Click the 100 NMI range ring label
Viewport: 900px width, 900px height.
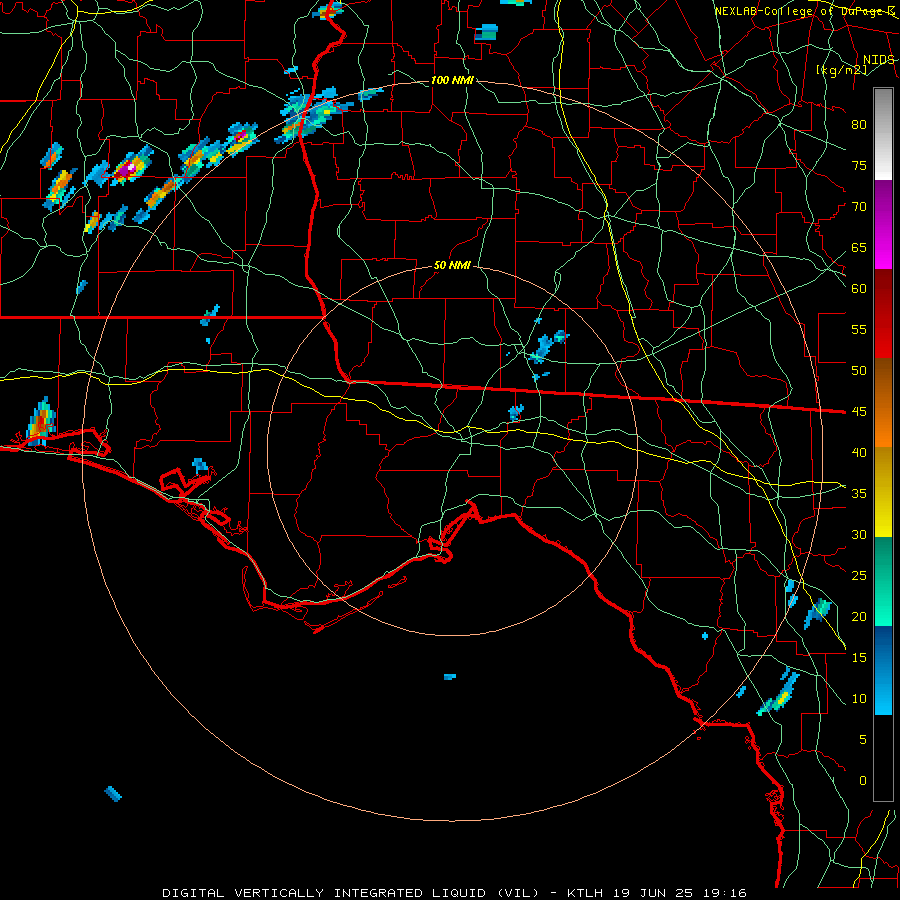pyautogui.click(x=452, y=80)
